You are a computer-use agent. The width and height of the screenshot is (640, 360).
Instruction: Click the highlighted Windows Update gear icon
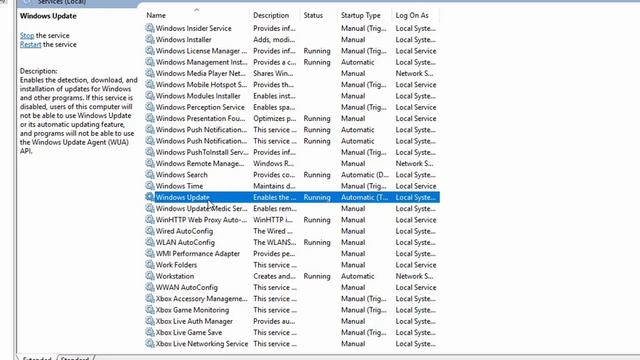(x=150, y=197)
